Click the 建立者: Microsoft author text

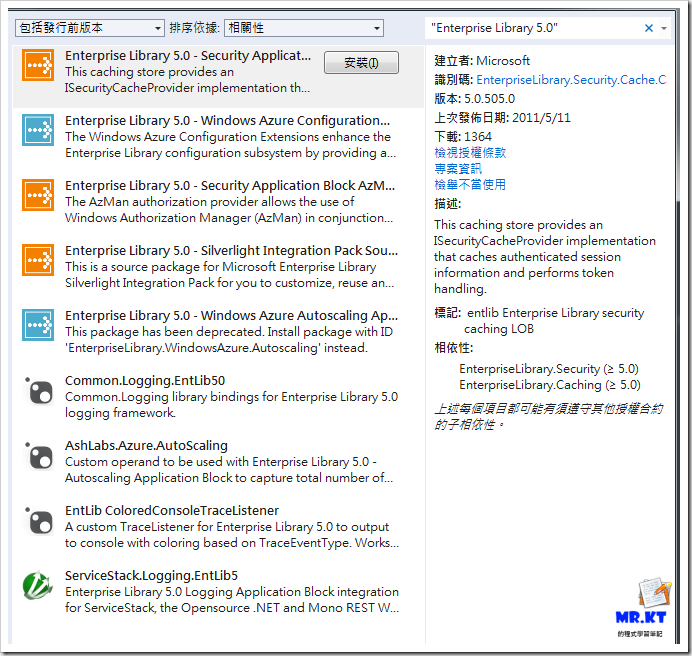482,60
